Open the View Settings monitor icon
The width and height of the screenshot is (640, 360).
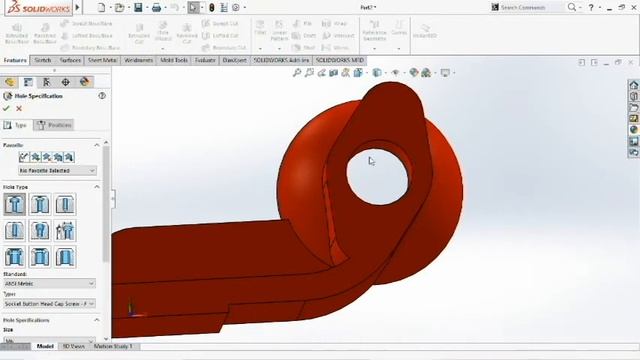click(445, 73)
